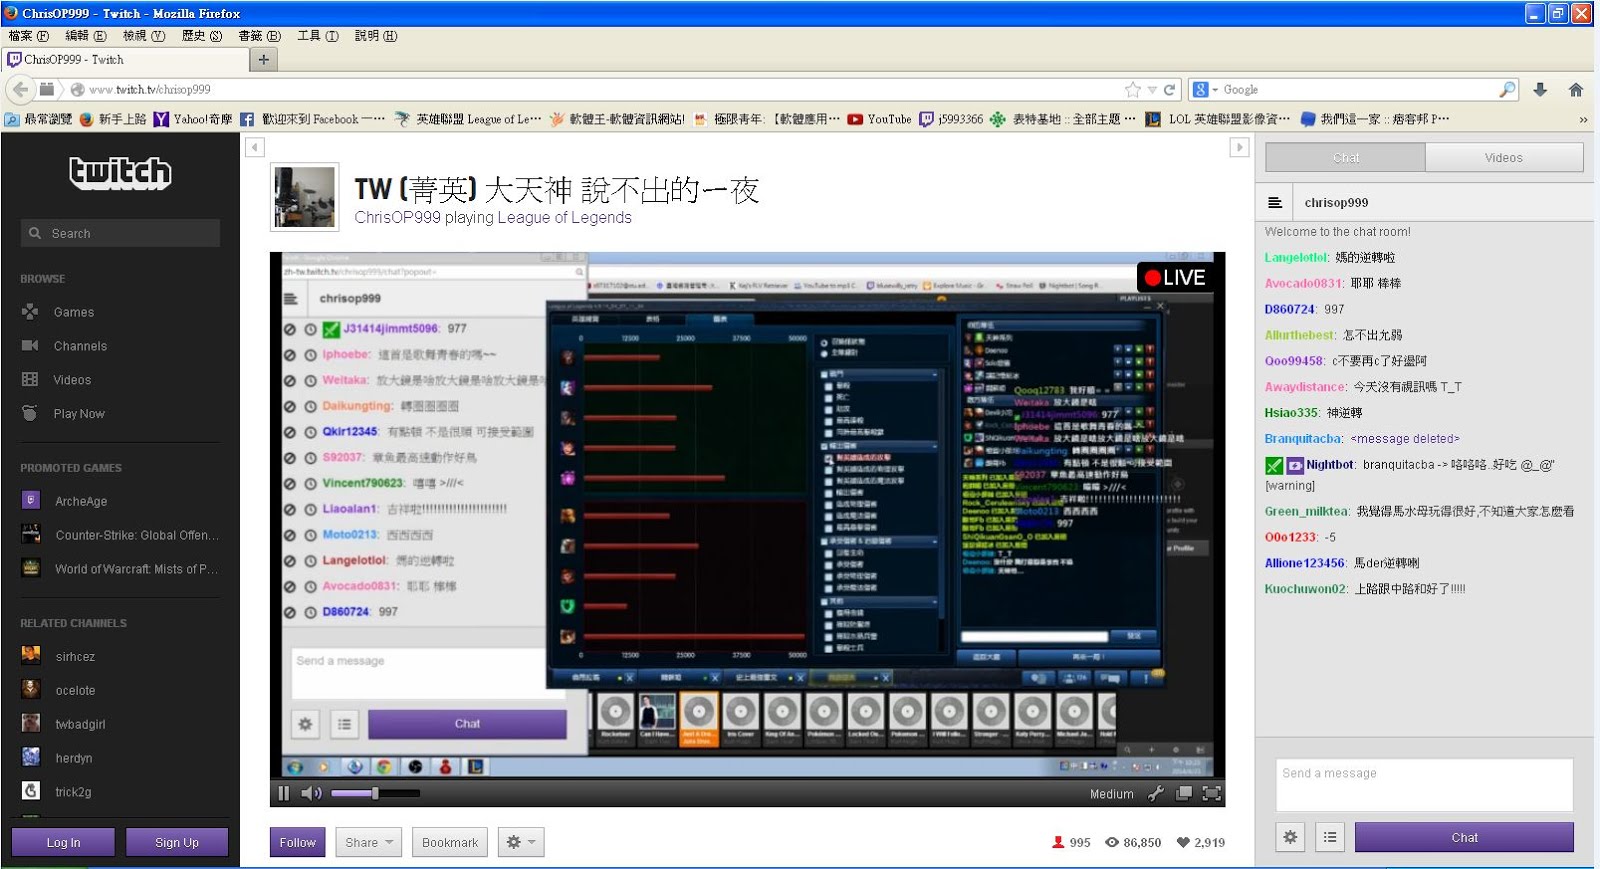Open sirhcez channel avatar
This screenshot has height=869, width=1600.
pyautogui.click(x=31, y=656)
